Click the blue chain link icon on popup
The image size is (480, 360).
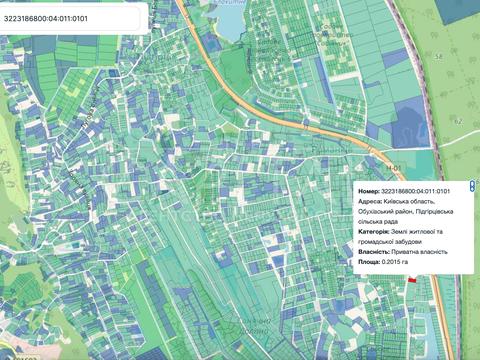[472, 186]
